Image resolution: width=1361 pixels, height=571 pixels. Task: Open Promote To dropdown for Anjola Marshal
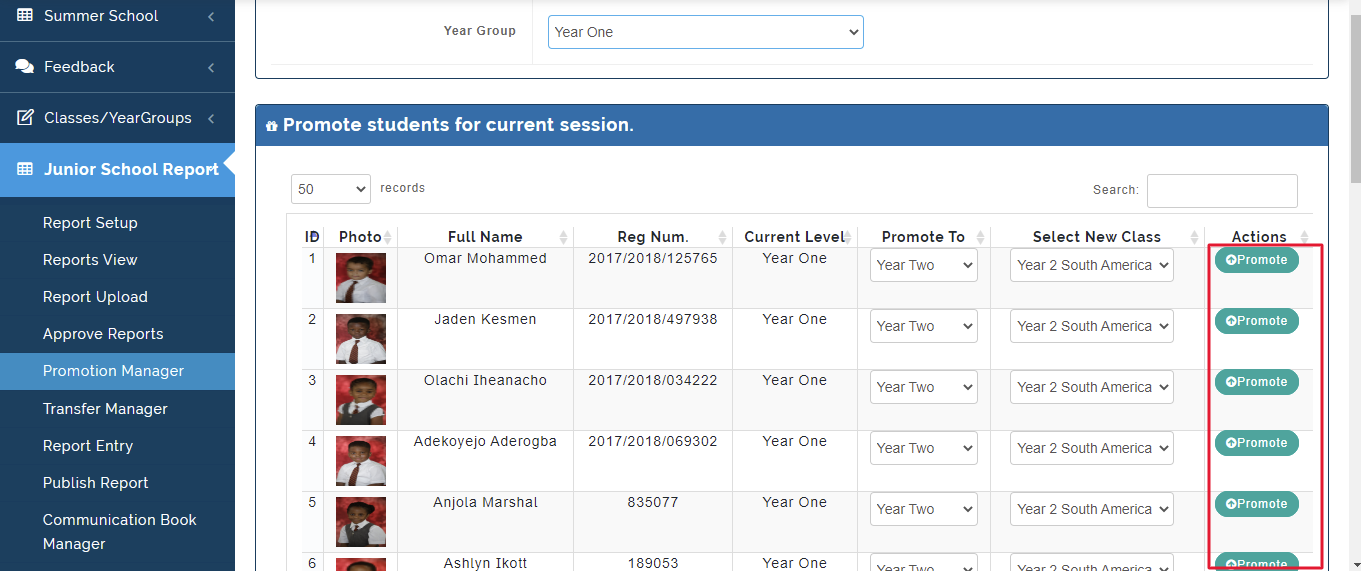point(924,509)
